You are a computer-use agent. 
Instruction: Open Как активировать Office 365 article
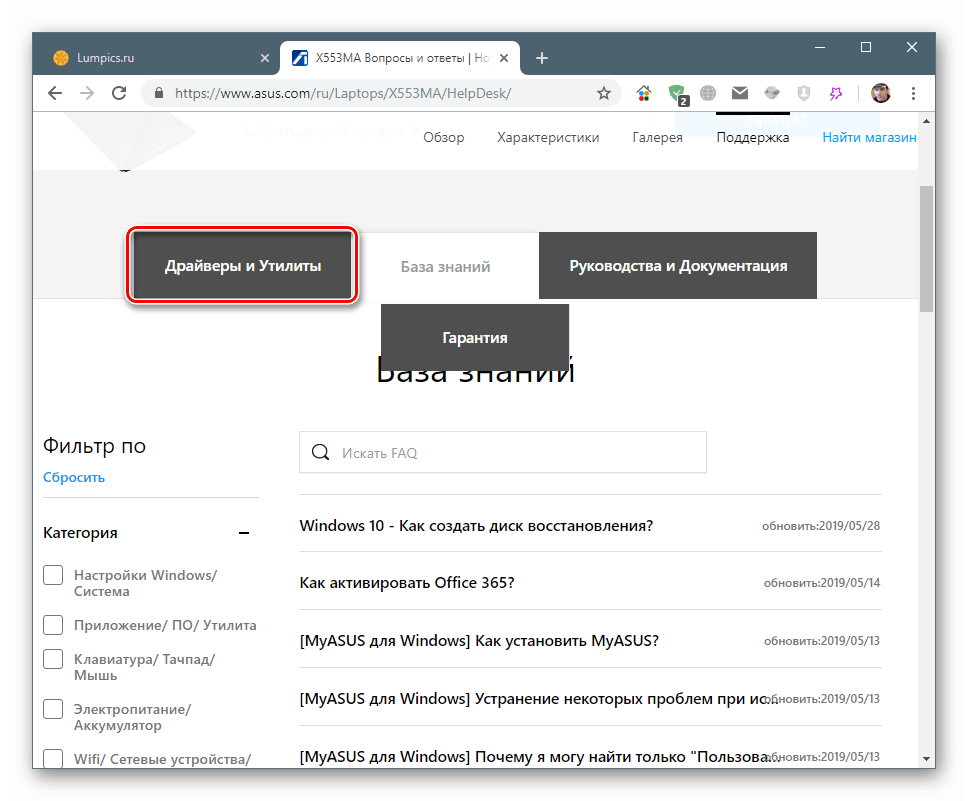click(407, 582)
